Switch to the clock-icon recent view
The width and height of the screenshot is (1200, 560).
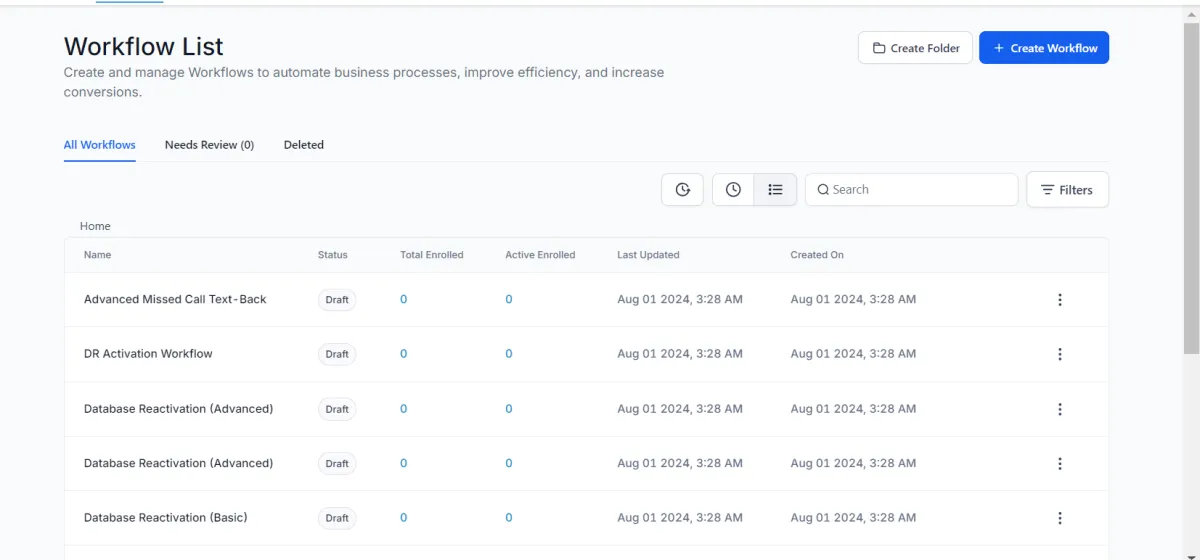coord(733,190)
